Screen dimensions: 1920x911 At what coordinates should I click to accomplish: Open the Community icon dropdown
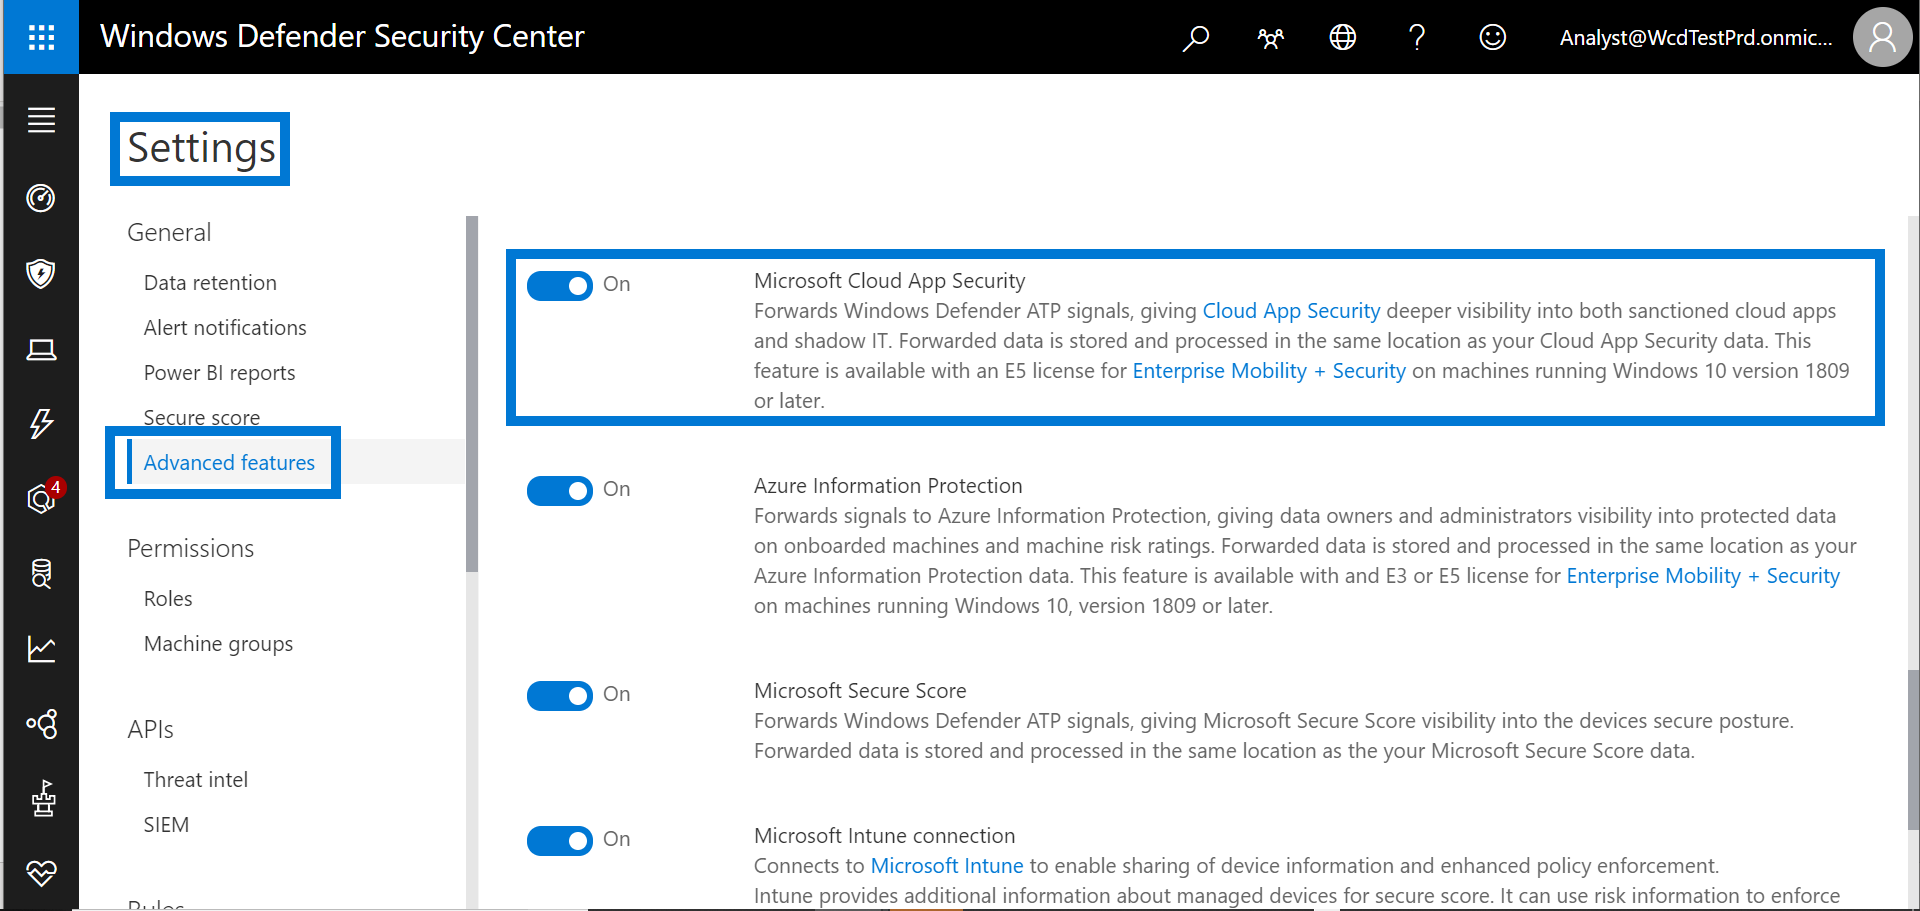[x=1269, y=37]
